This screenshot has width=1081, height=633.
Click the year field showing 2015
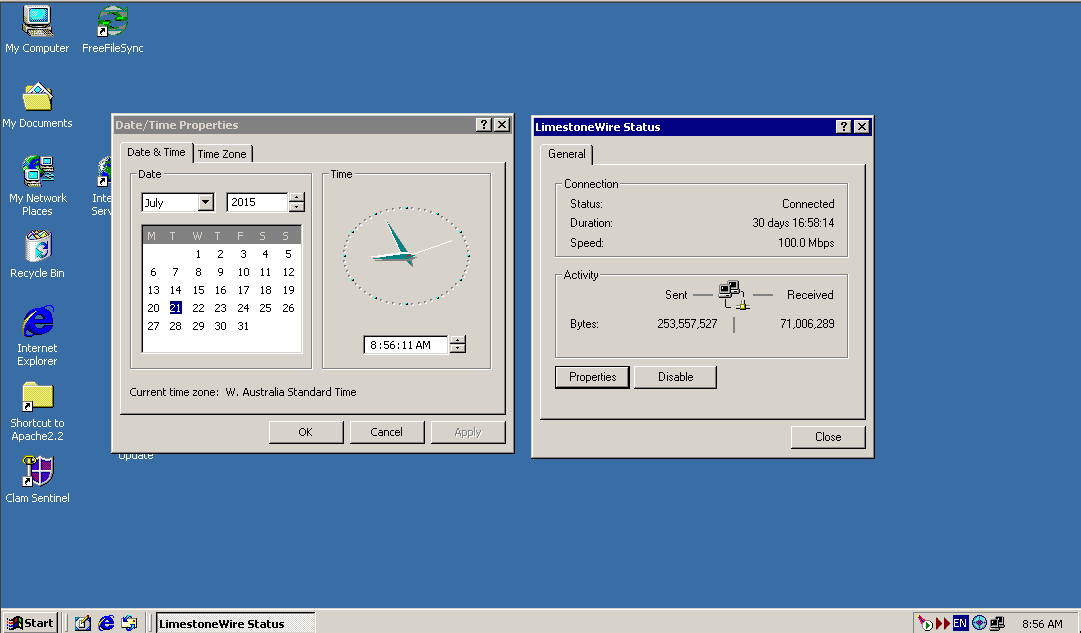(257, 202)
